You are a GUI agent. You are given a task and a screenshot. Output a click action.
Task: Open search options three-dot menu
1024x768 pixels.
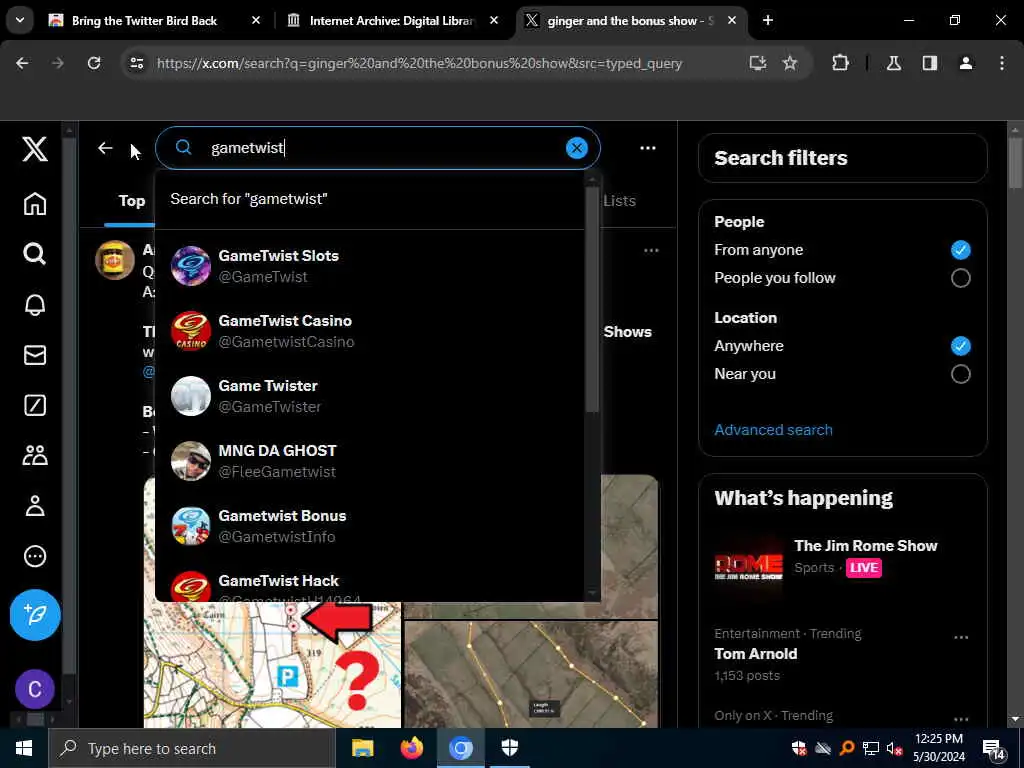(648, 148)
